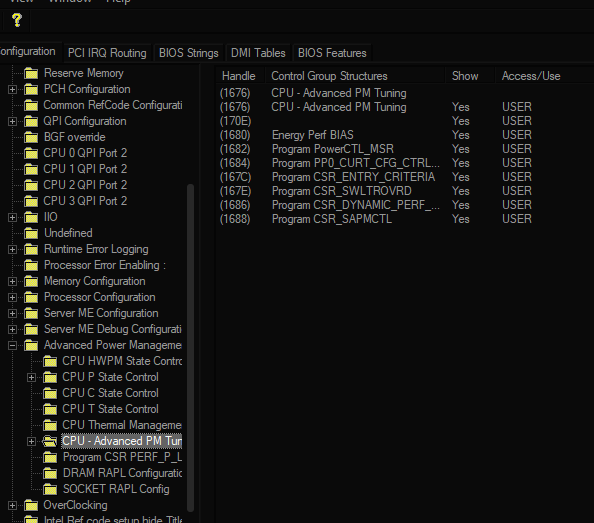Select the Program CSR_ENTRY_CRITERIA row
594x523 pixels.
click(x=405, y=177)
